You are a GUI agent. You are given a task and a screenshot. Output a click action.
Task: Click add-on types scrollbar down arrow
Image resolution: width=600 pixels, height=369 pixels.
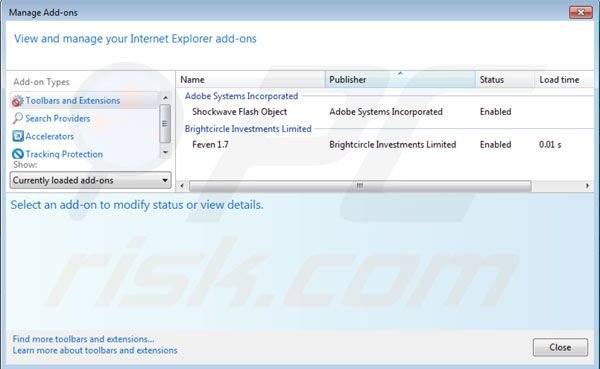click(165, 152)
